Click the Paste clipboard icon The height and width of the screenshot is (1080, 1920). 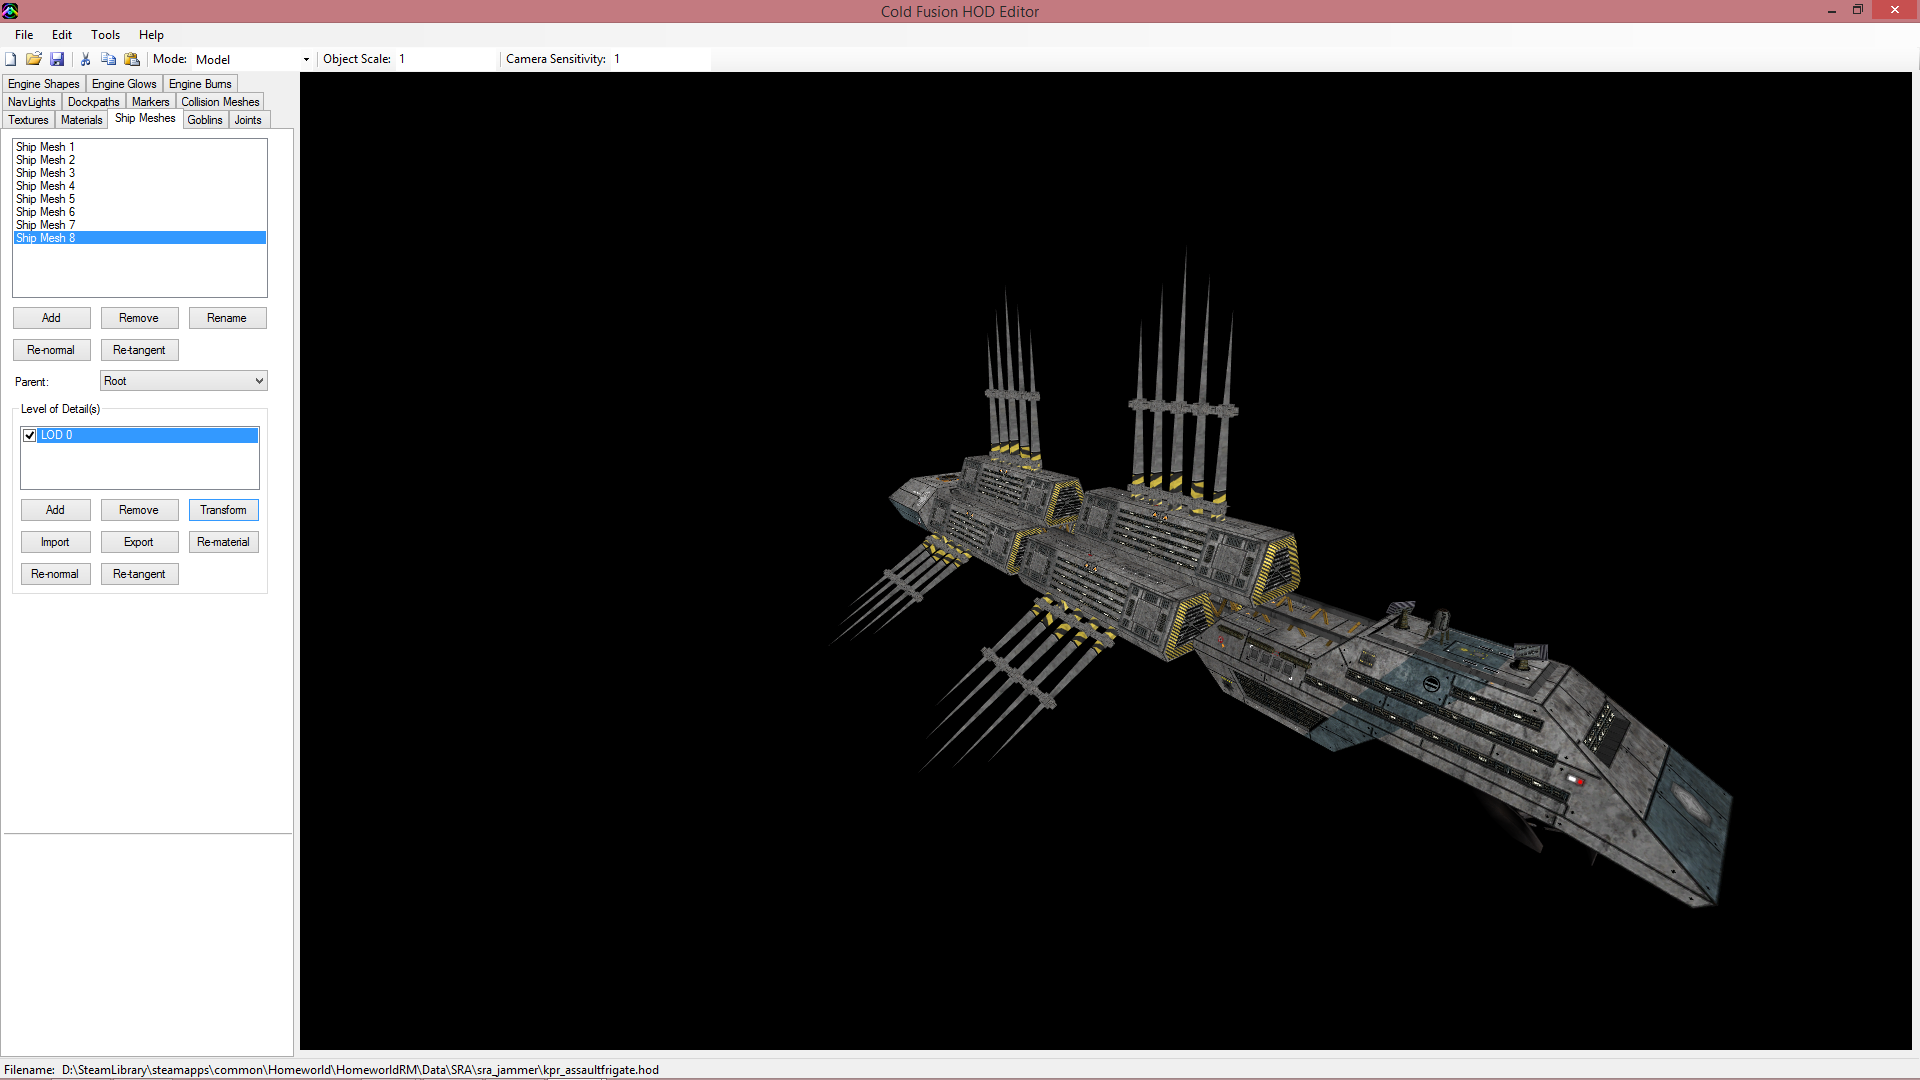click(131, 59)
